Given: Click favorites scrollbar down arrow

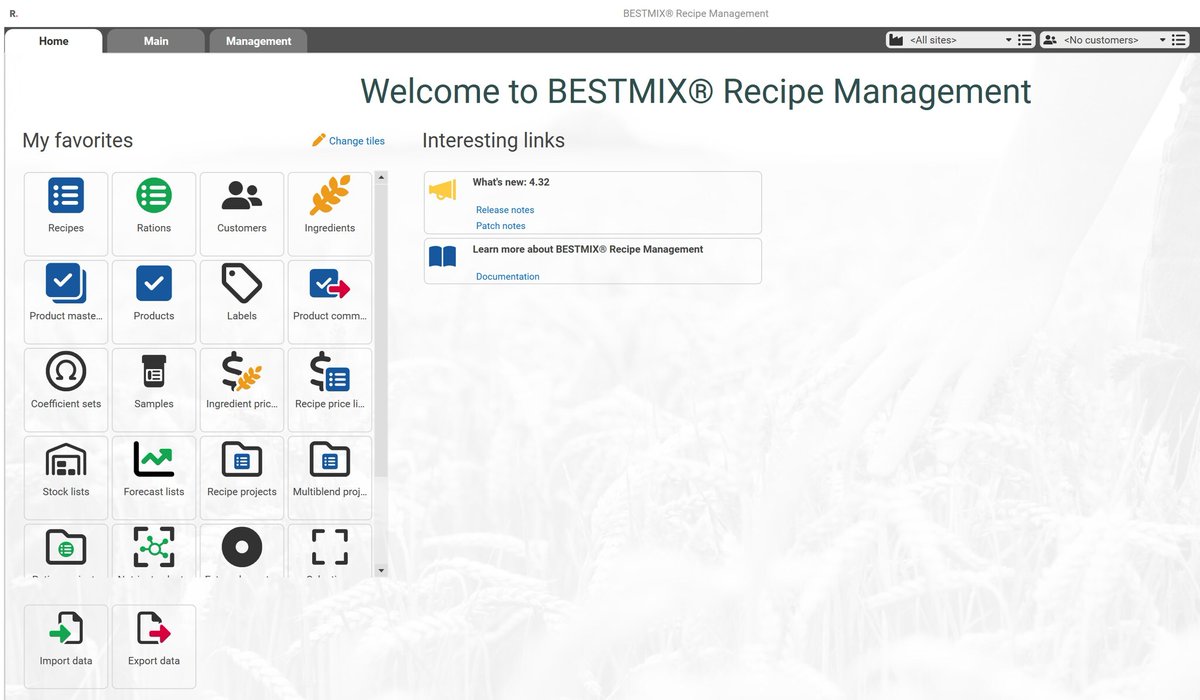Looking at the screenshot, I should click(380, 570).
